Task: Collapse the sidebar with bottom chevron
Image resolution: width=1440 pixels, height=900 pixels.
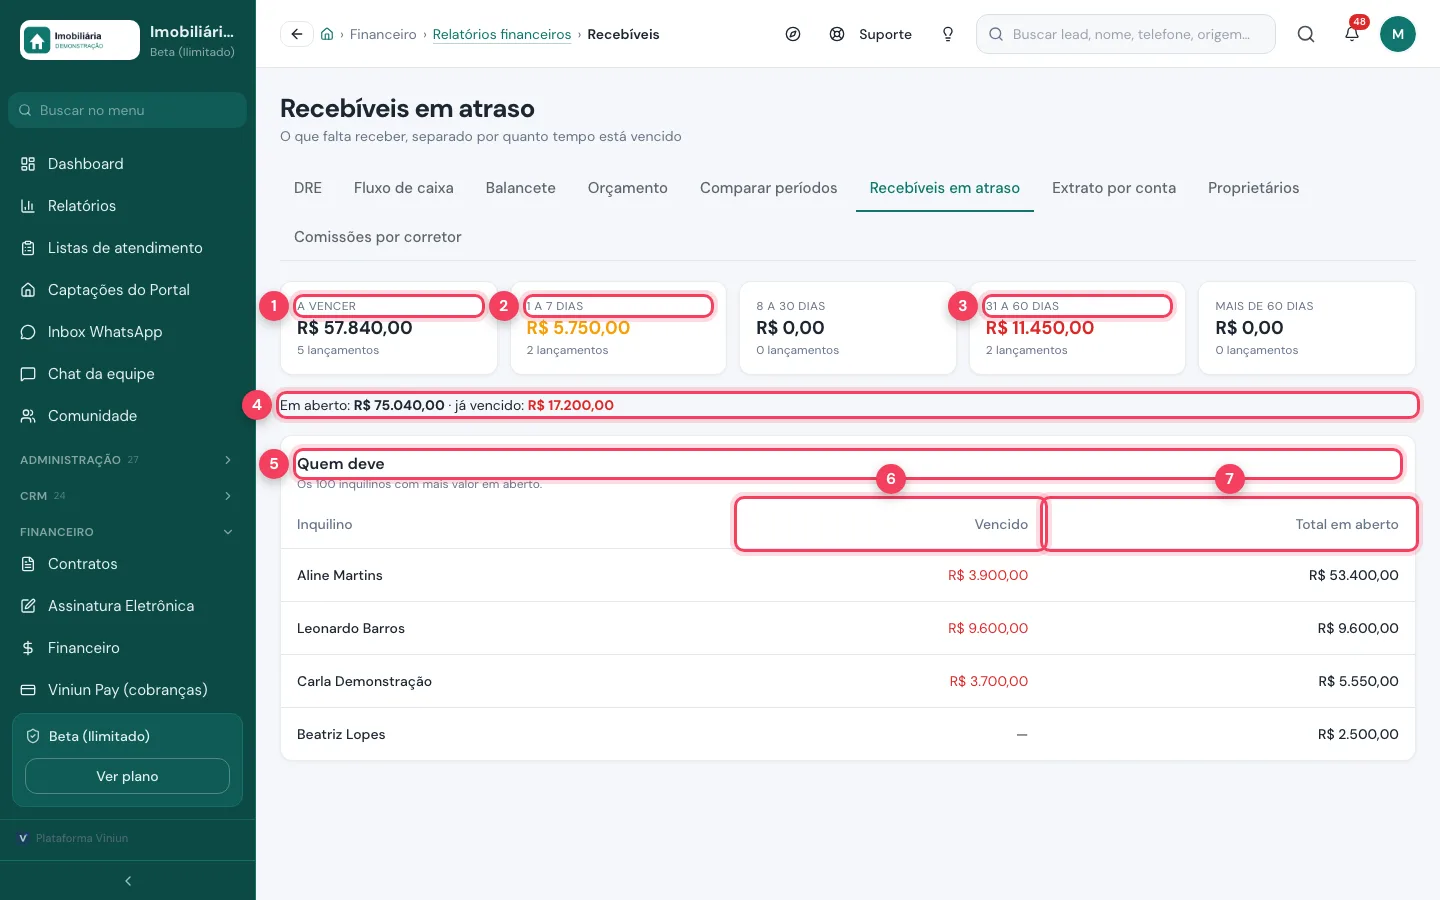Action: [128, 881]
